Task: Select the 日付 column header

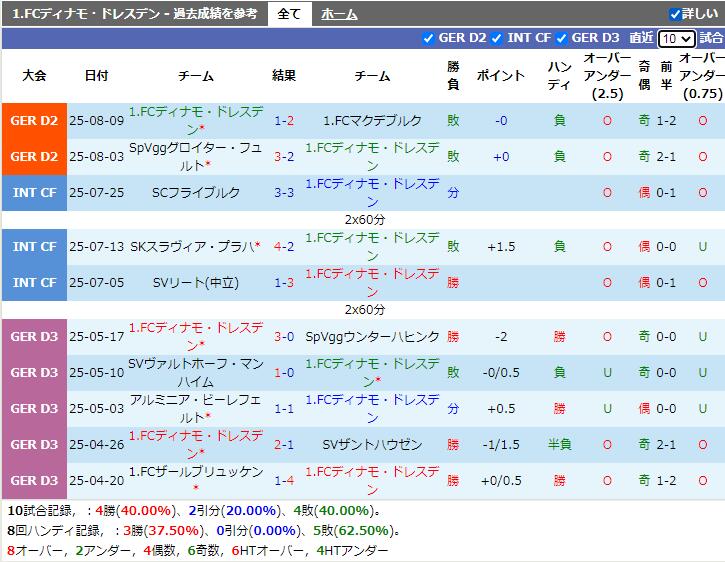Action: (96, 75)
